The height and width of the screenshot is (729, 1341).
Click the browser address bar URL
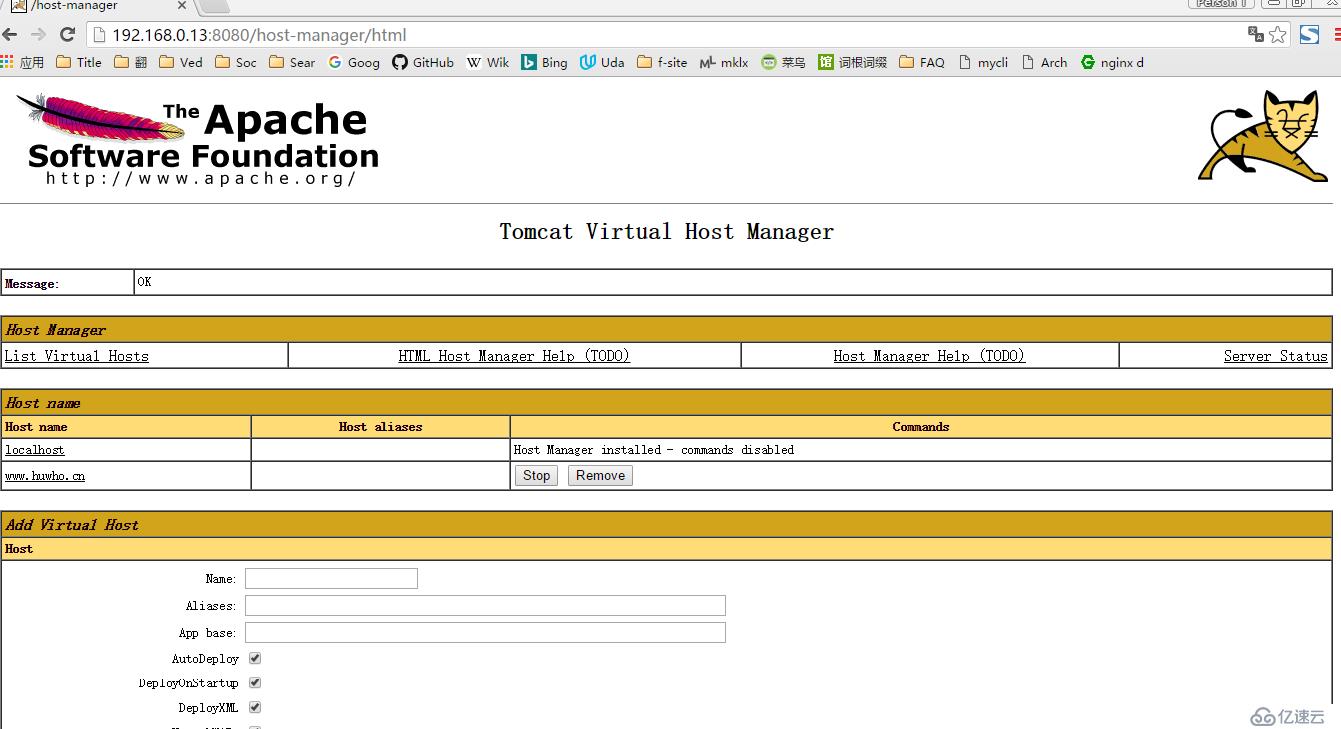click(x=259, y=35)
